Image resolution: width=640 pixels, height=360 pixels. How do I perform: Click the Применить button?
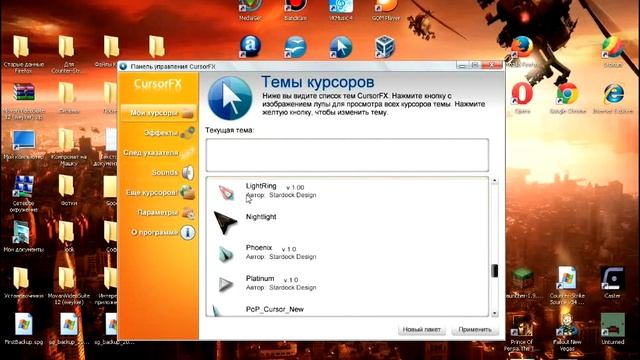475,329
